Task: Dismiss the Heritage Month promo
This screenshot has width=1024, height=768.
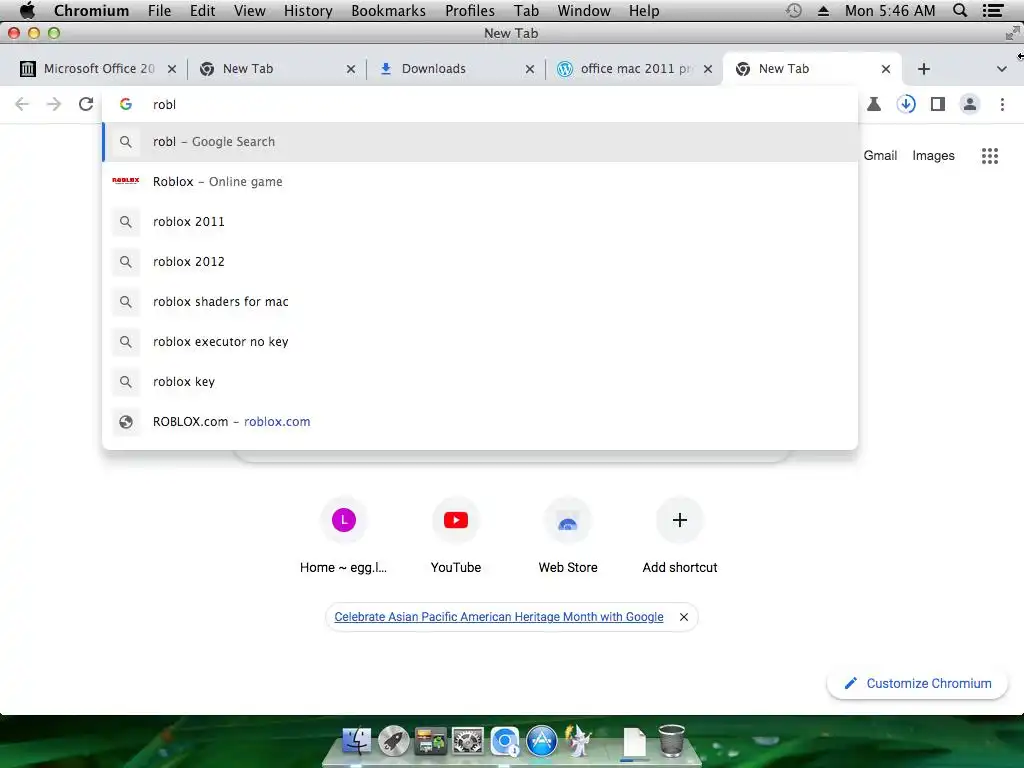Action: tap(683, 616)
